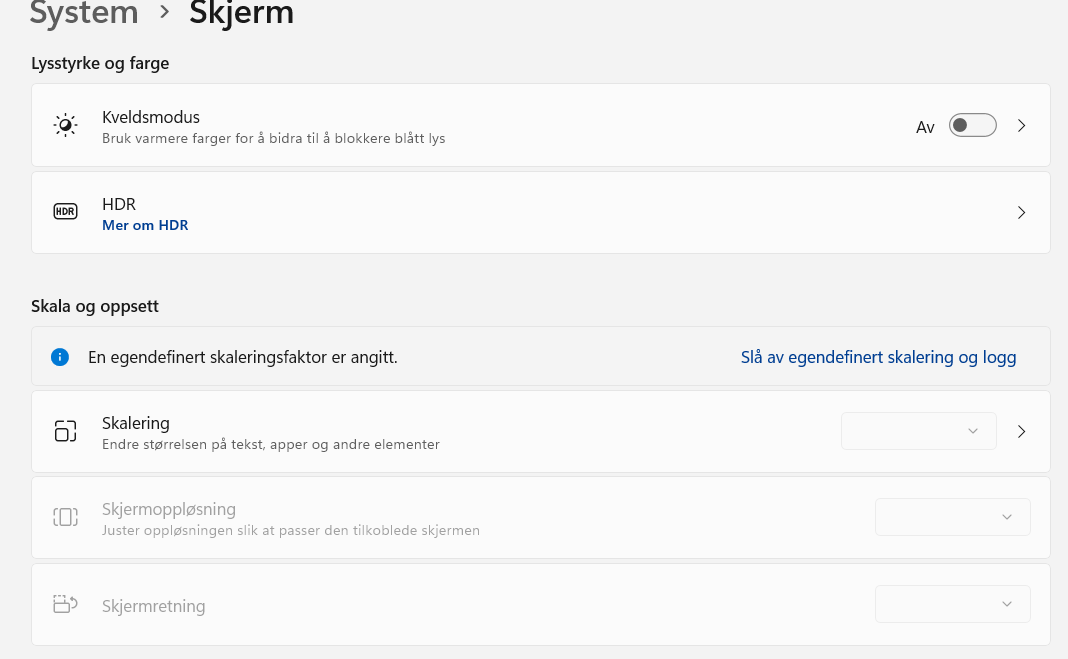Go back to System in breadcrumb
1068x659 pixels.
click(84, 14)
